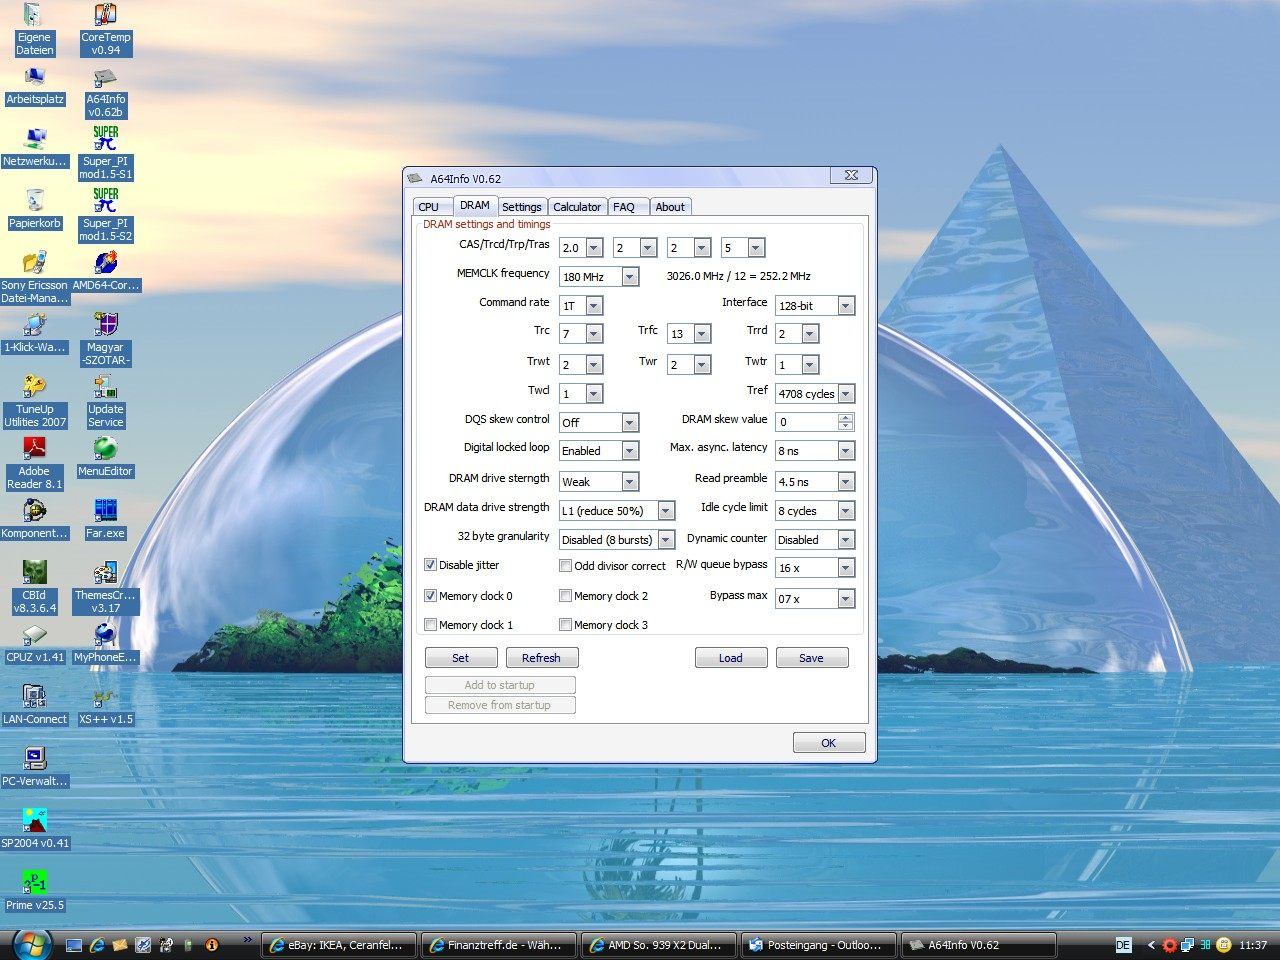The height and width of the screenshot is (960, 1280).
Task: Select the TuneUp Utilities 2007 icon
Action: (x=35, y=401)
